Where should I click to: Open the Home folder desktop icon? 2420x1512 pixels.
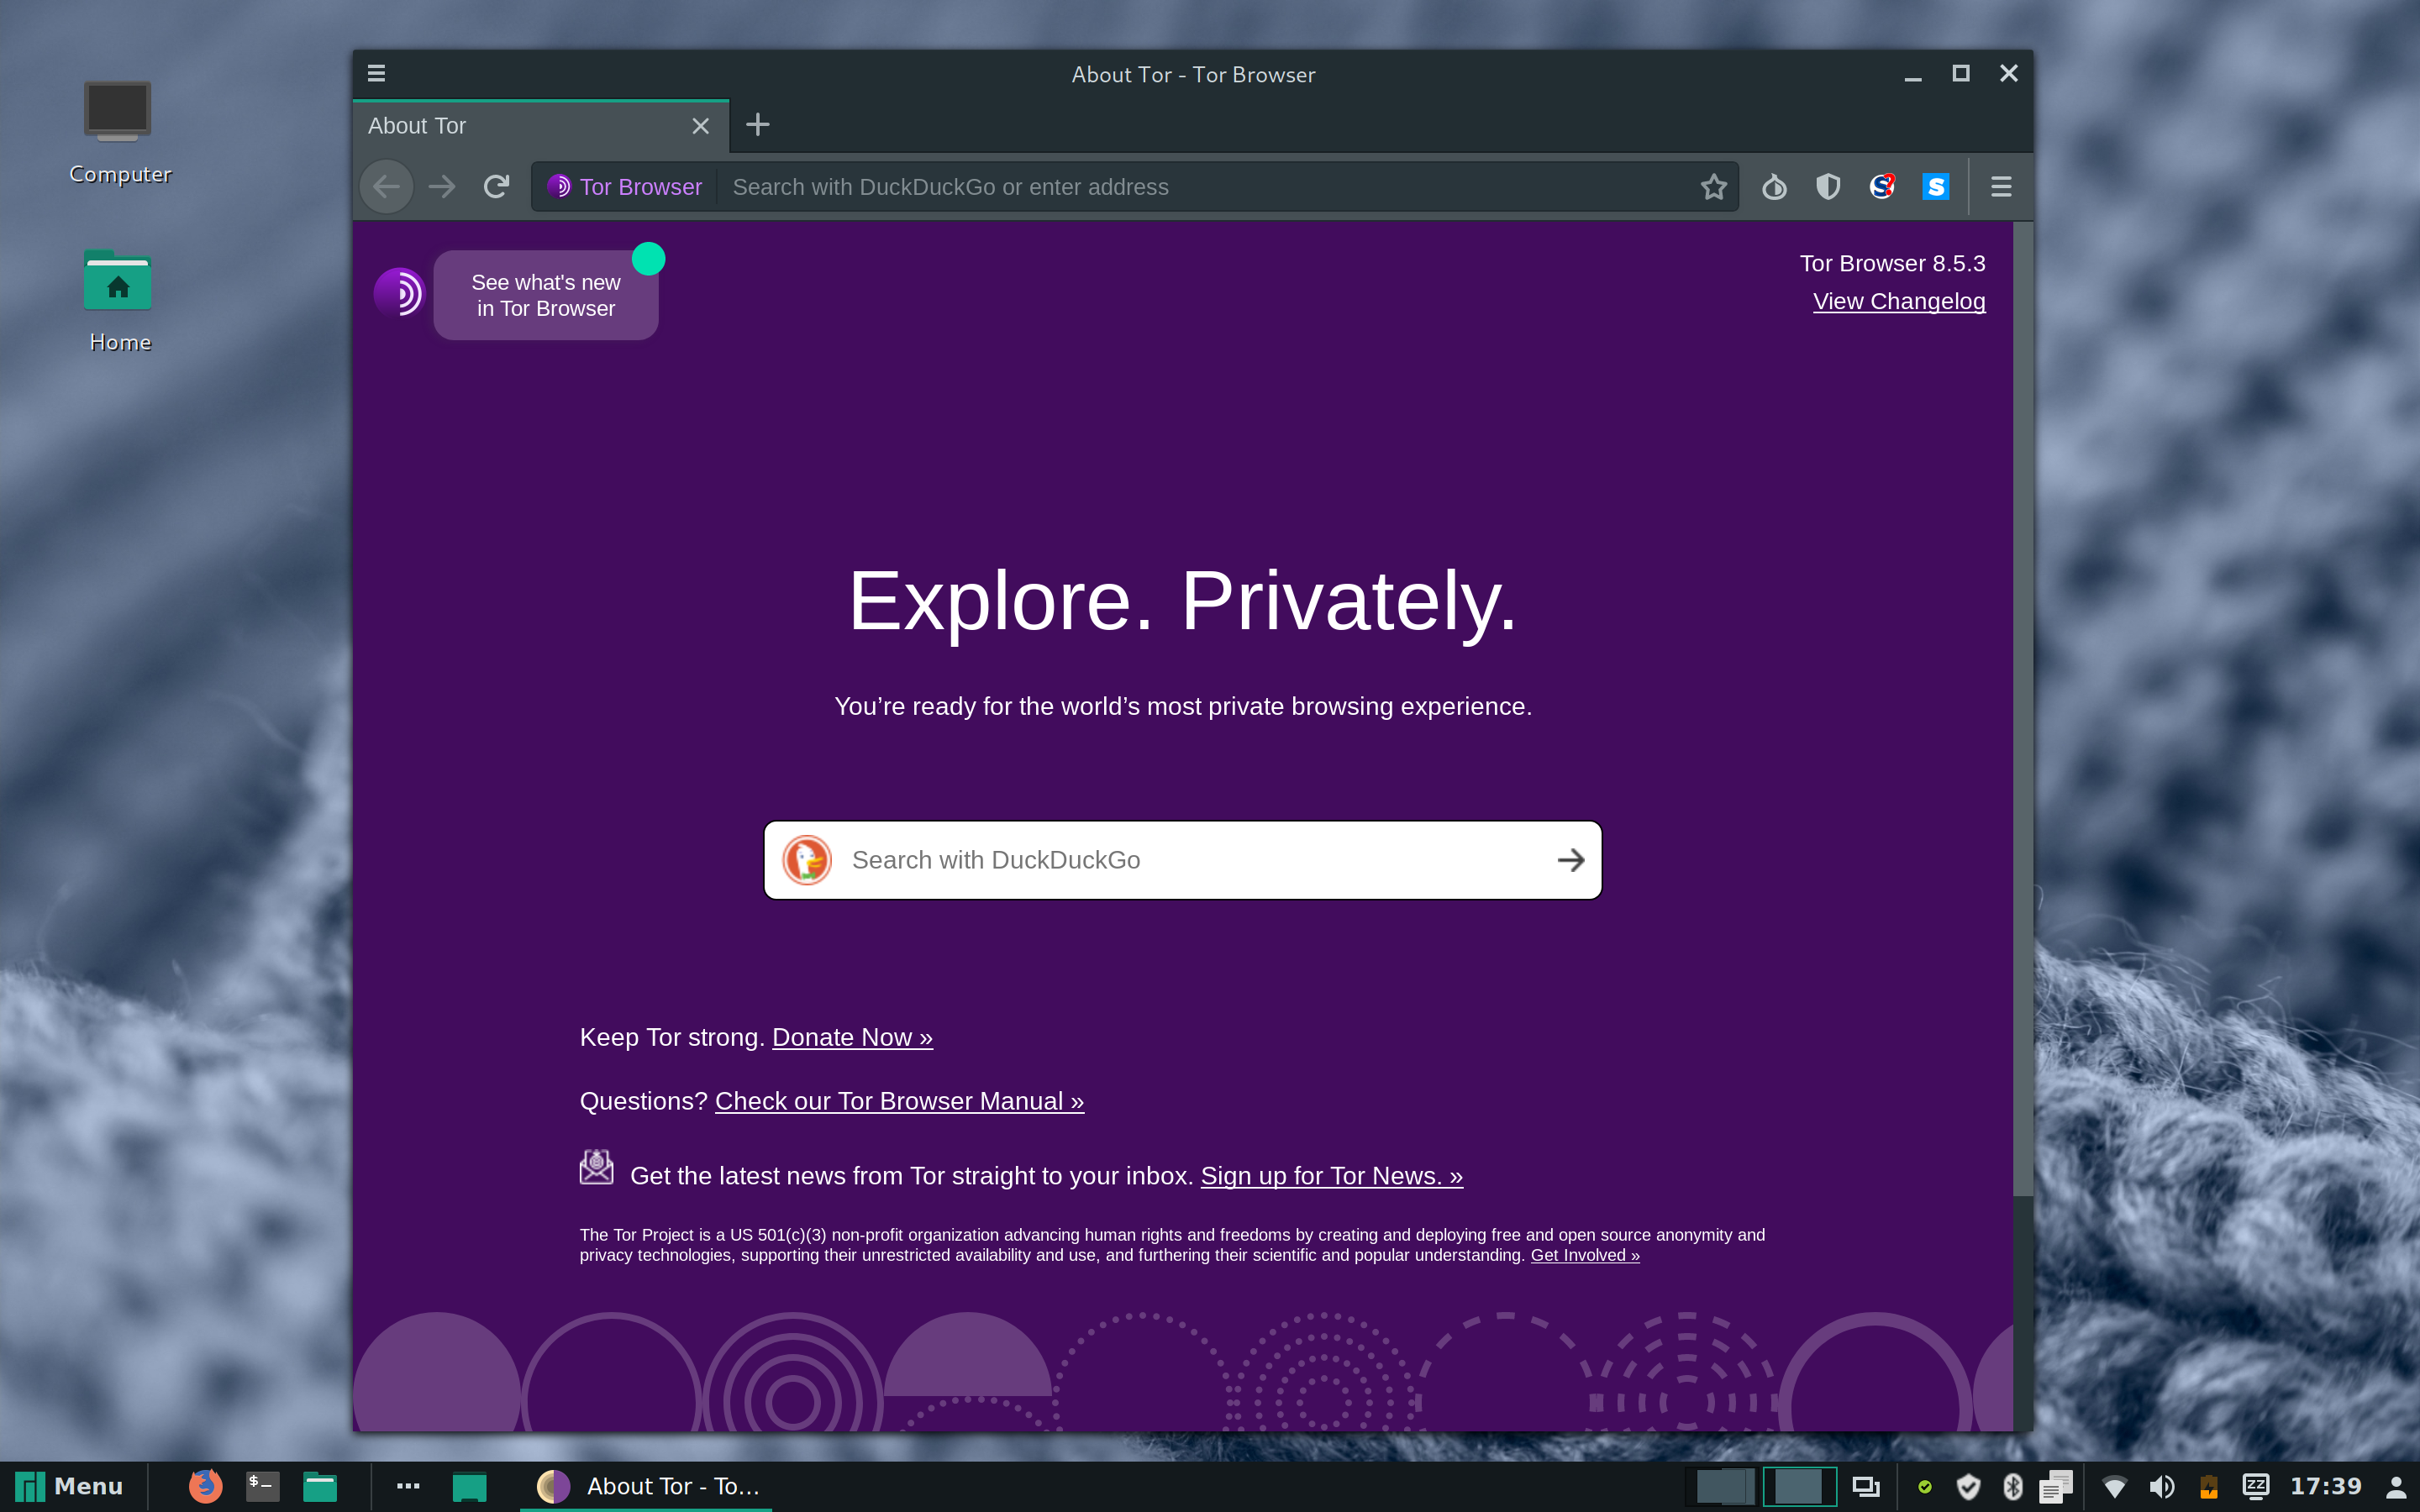coord(118,300)
